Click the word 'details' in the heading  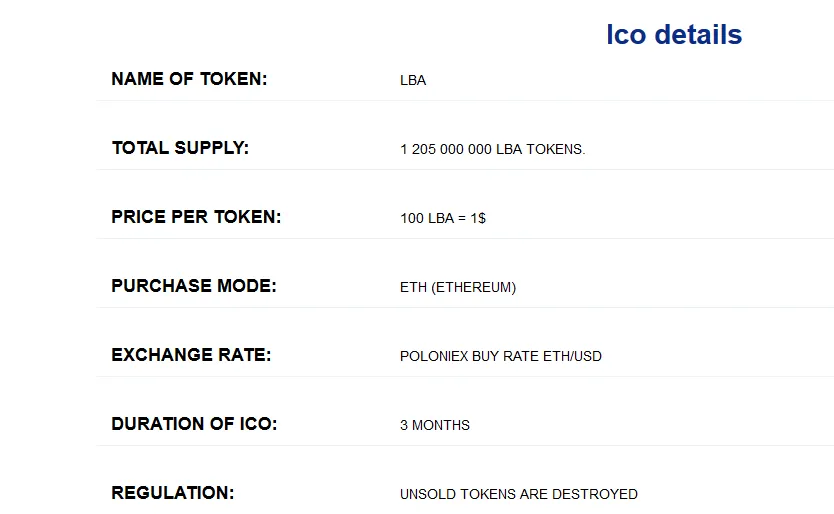click(698, 35)
